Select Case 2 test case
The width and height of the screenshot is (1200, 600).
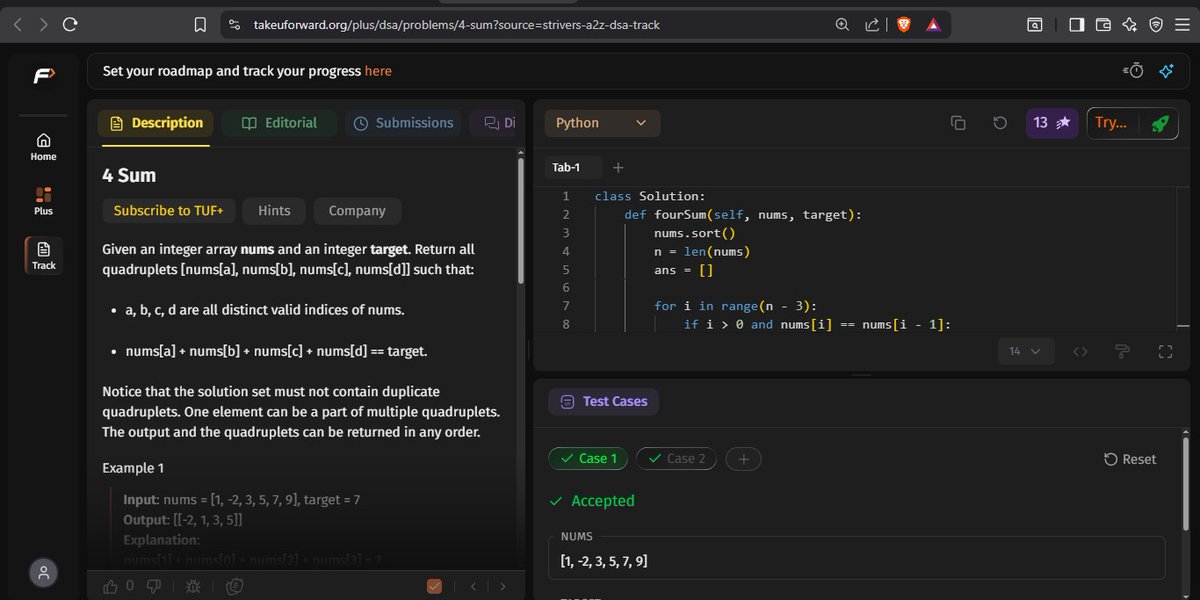[x=676, y=459]
